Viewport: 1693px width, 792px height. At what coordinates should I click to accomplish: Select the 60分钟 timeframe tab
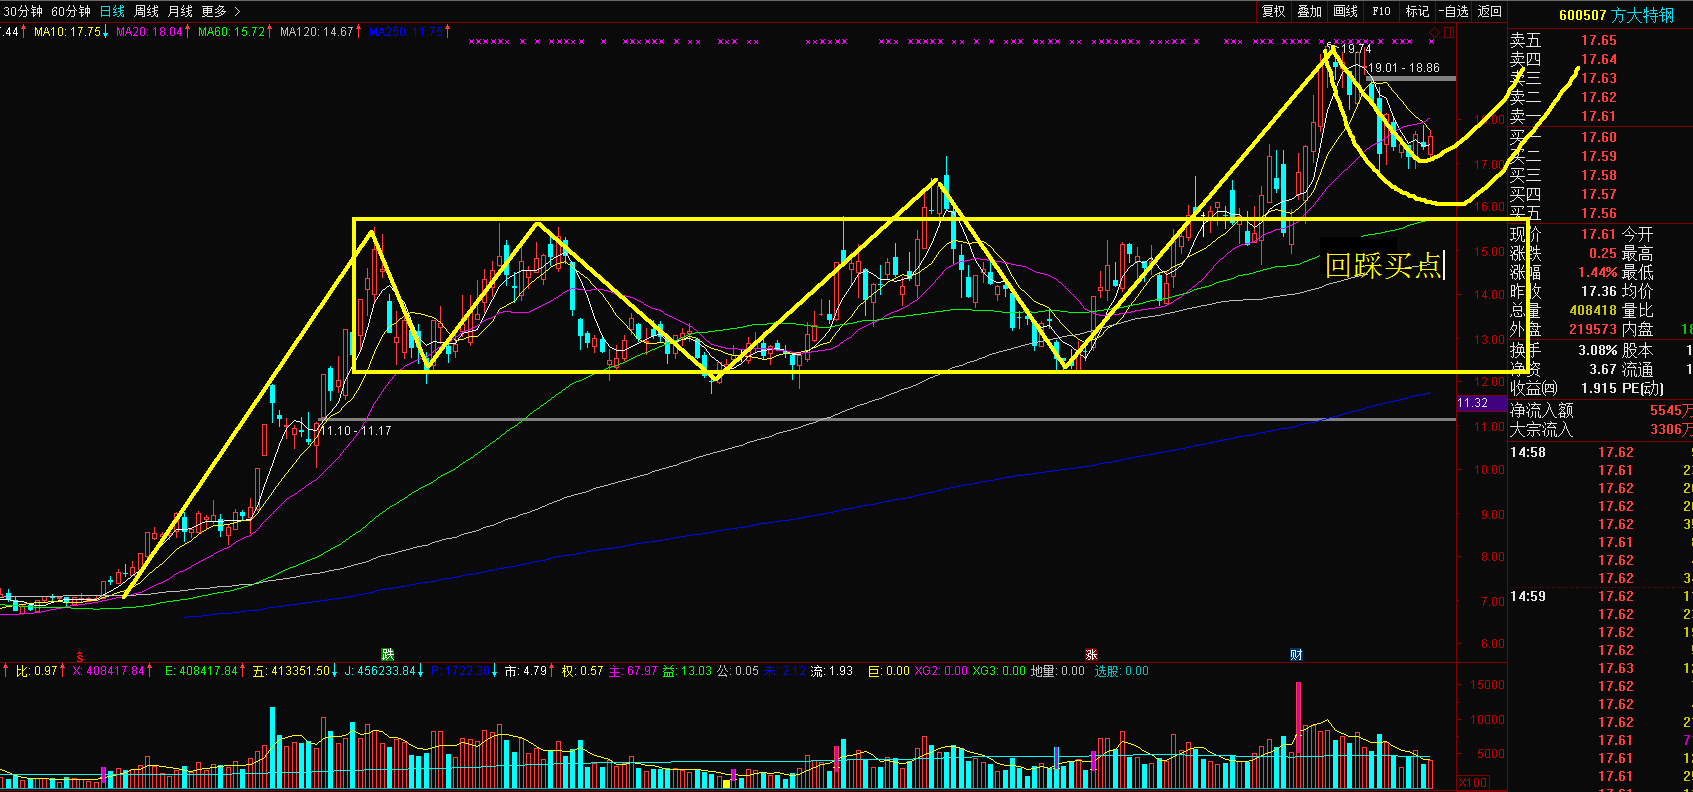click(71, 11)
